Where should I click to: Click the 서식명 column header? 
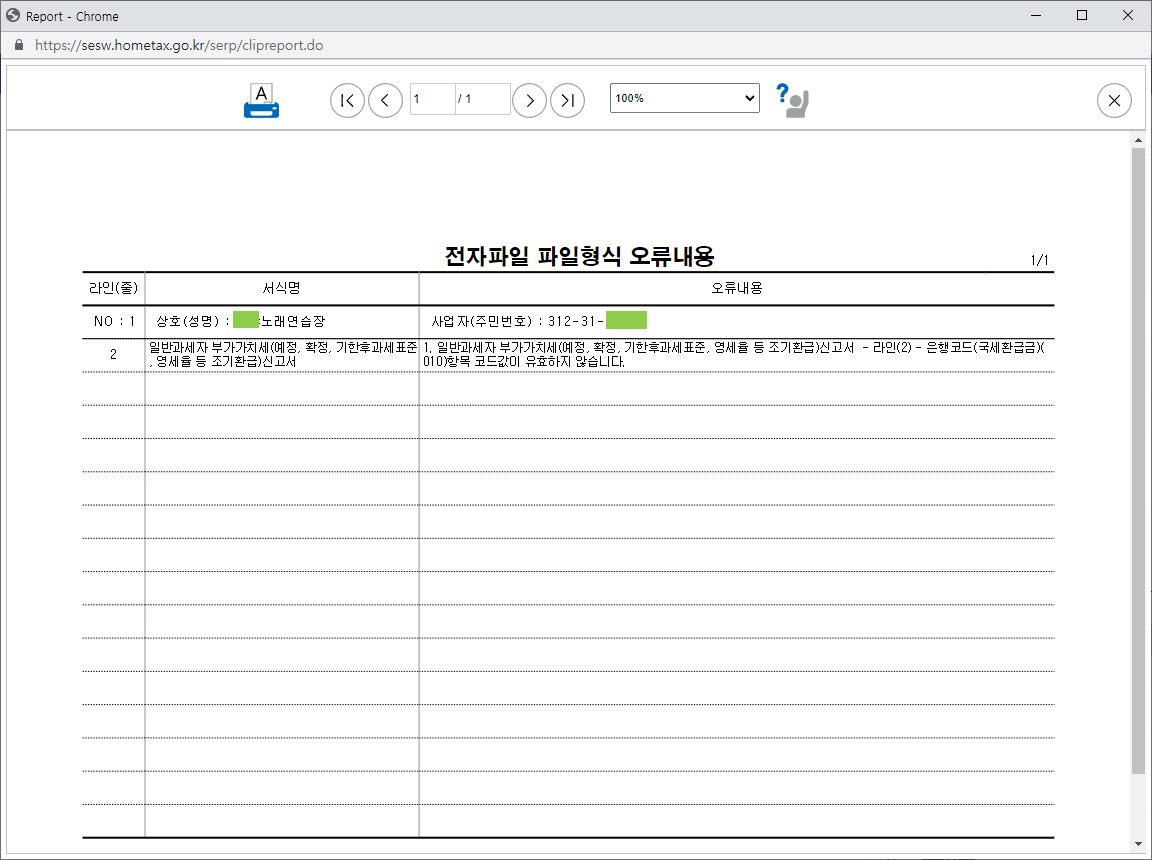[281, 288]
